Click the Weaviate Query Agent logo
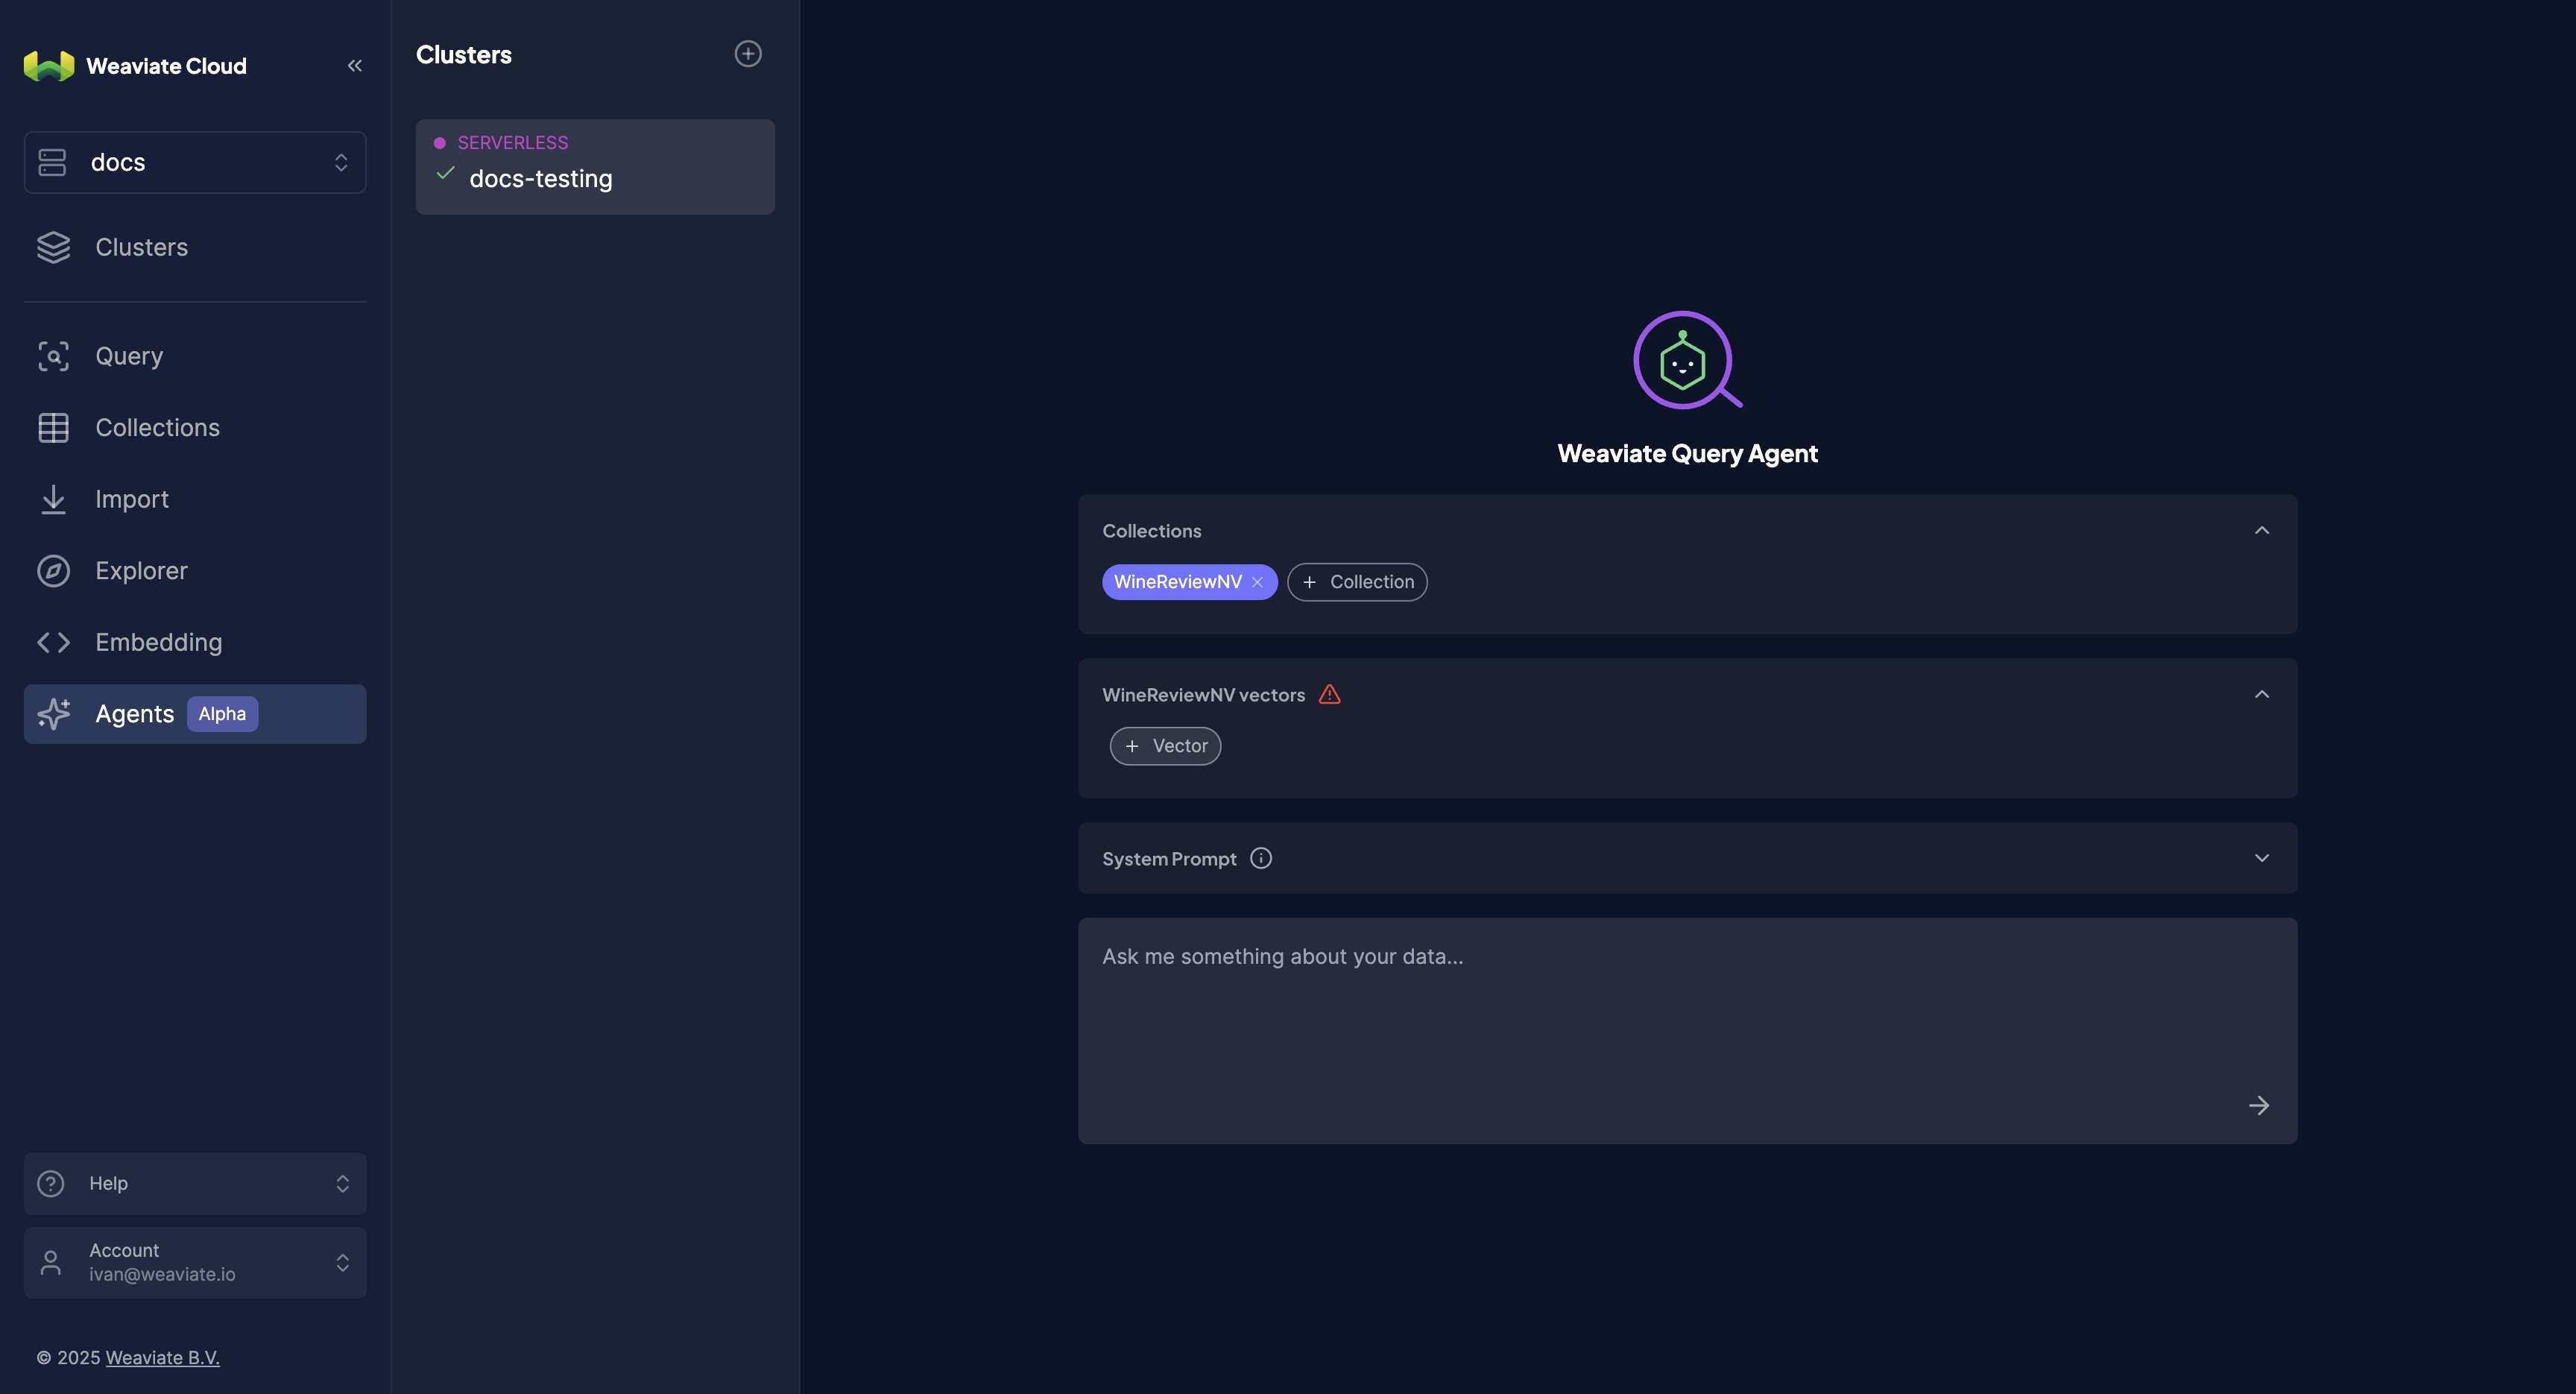Screen dimensions: 2576x1394 coord(1687,360)
